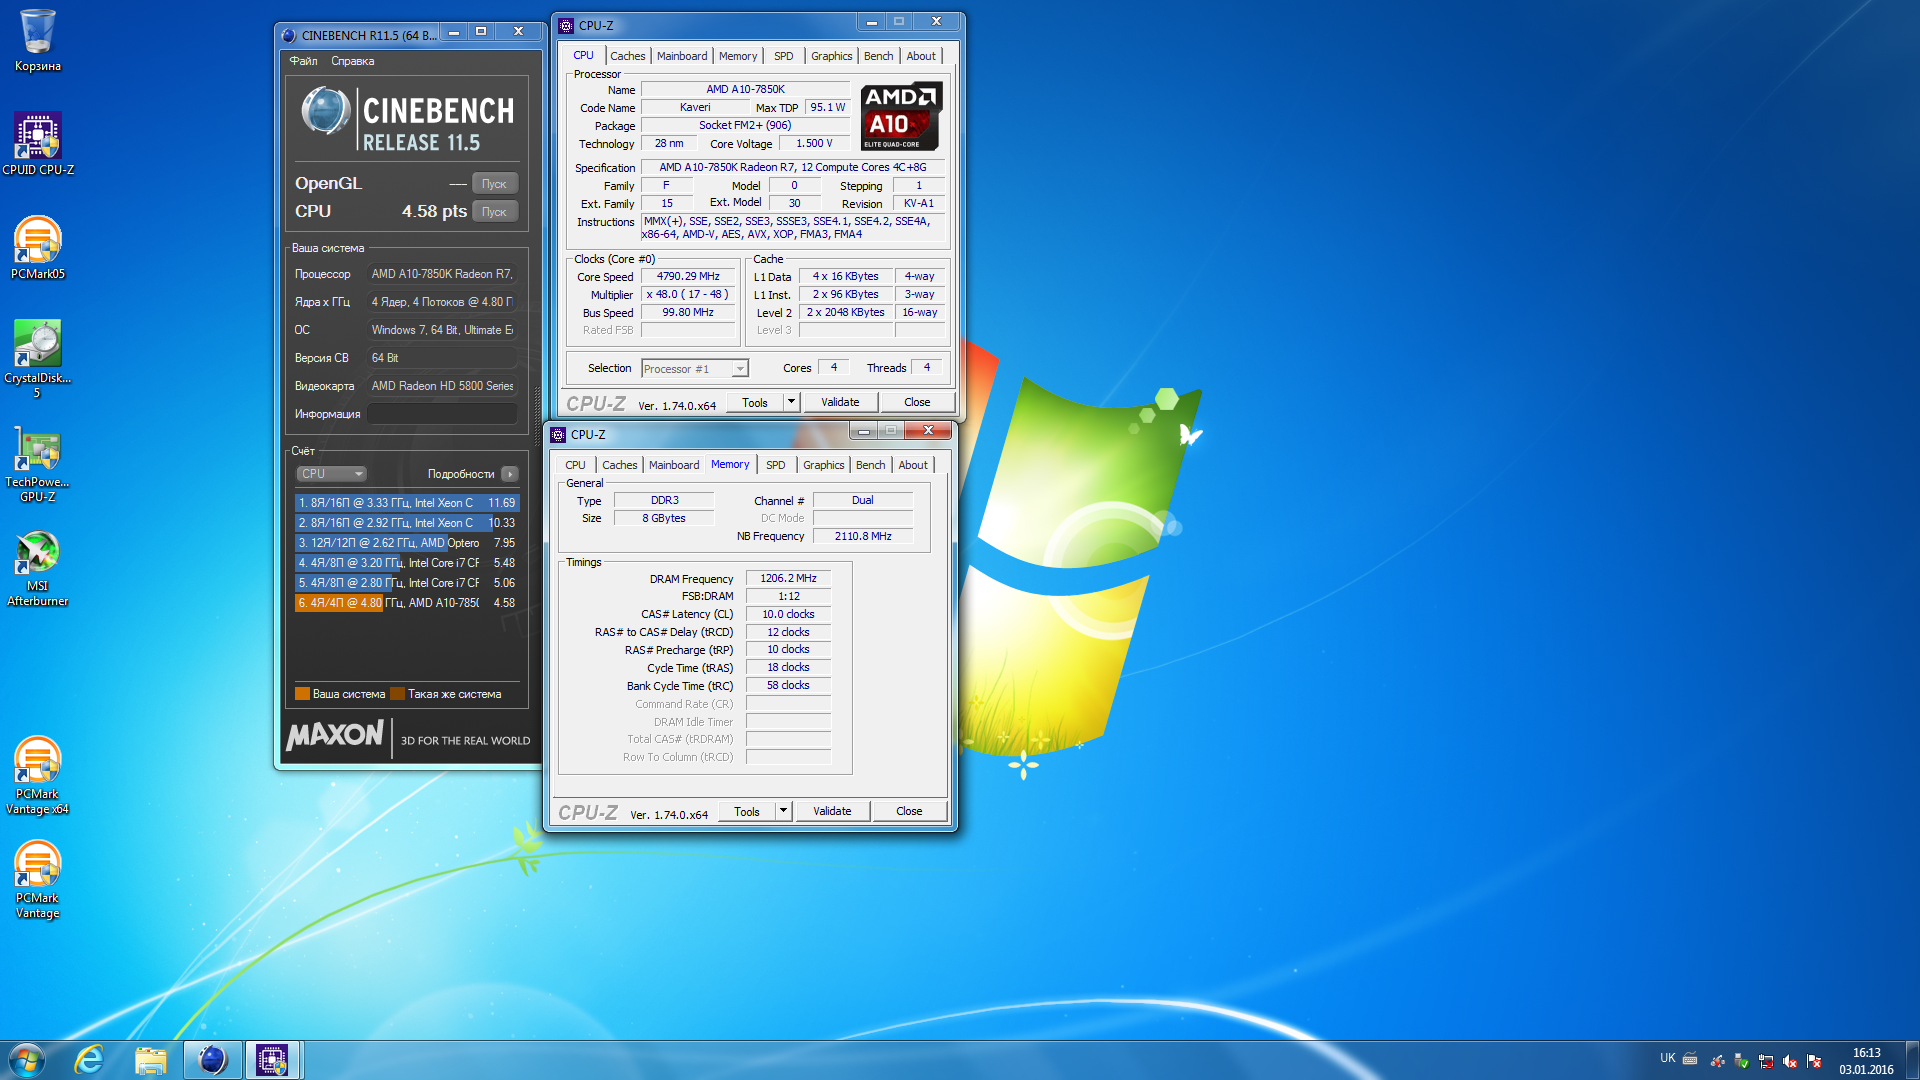Expand Tools dropdown arrow in lower CPU-Z

click(x=783, y=811)
